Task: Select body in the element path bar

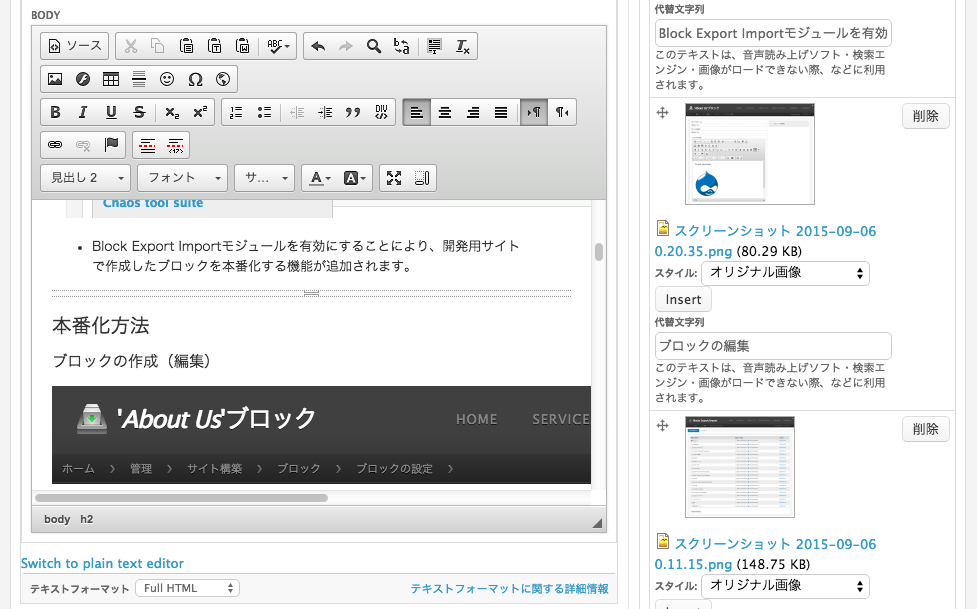Action: (x=56, y=519)
